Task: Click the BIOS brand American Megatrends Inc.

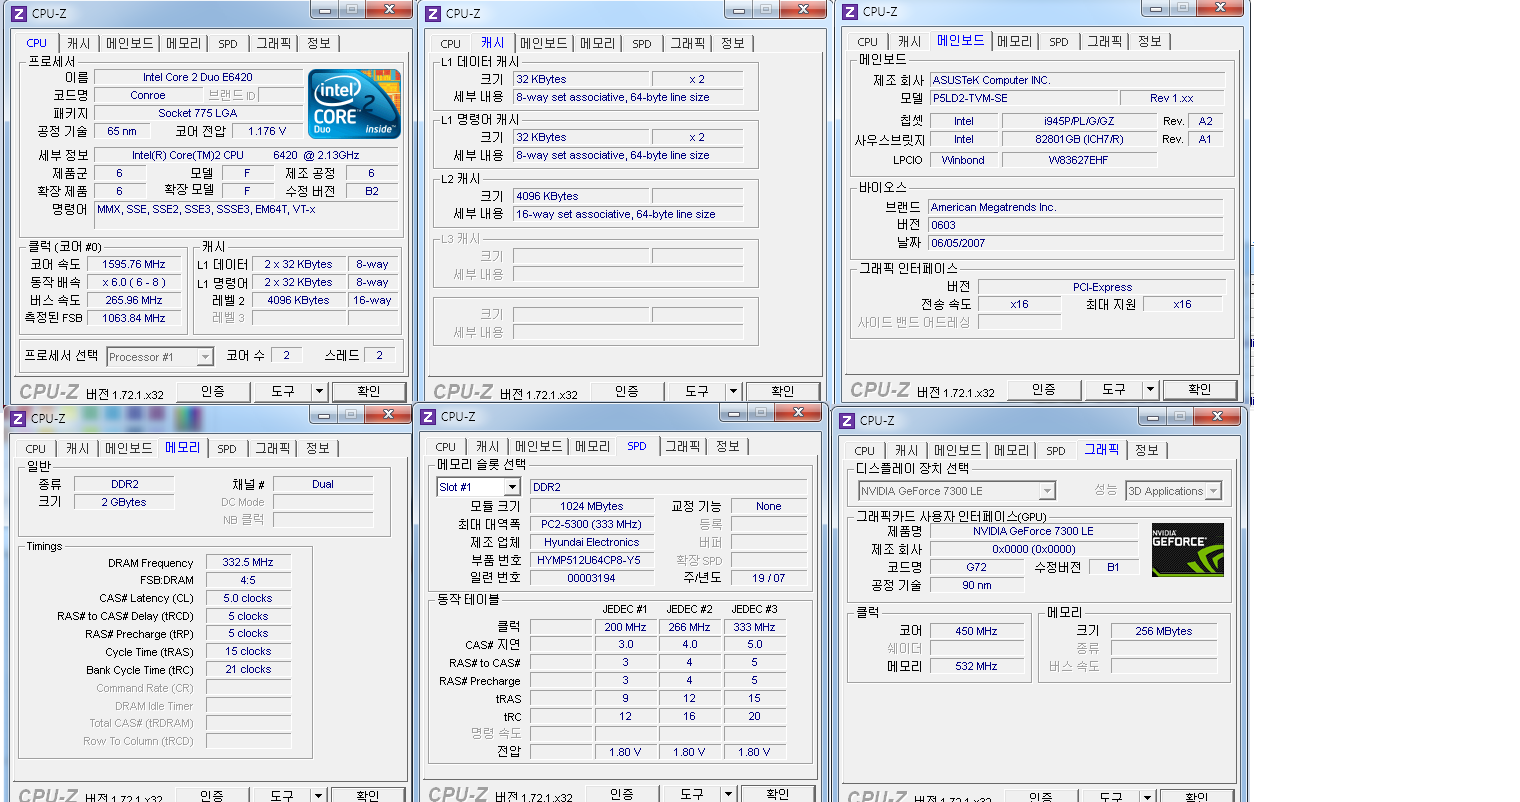Action: (1075, 207)
